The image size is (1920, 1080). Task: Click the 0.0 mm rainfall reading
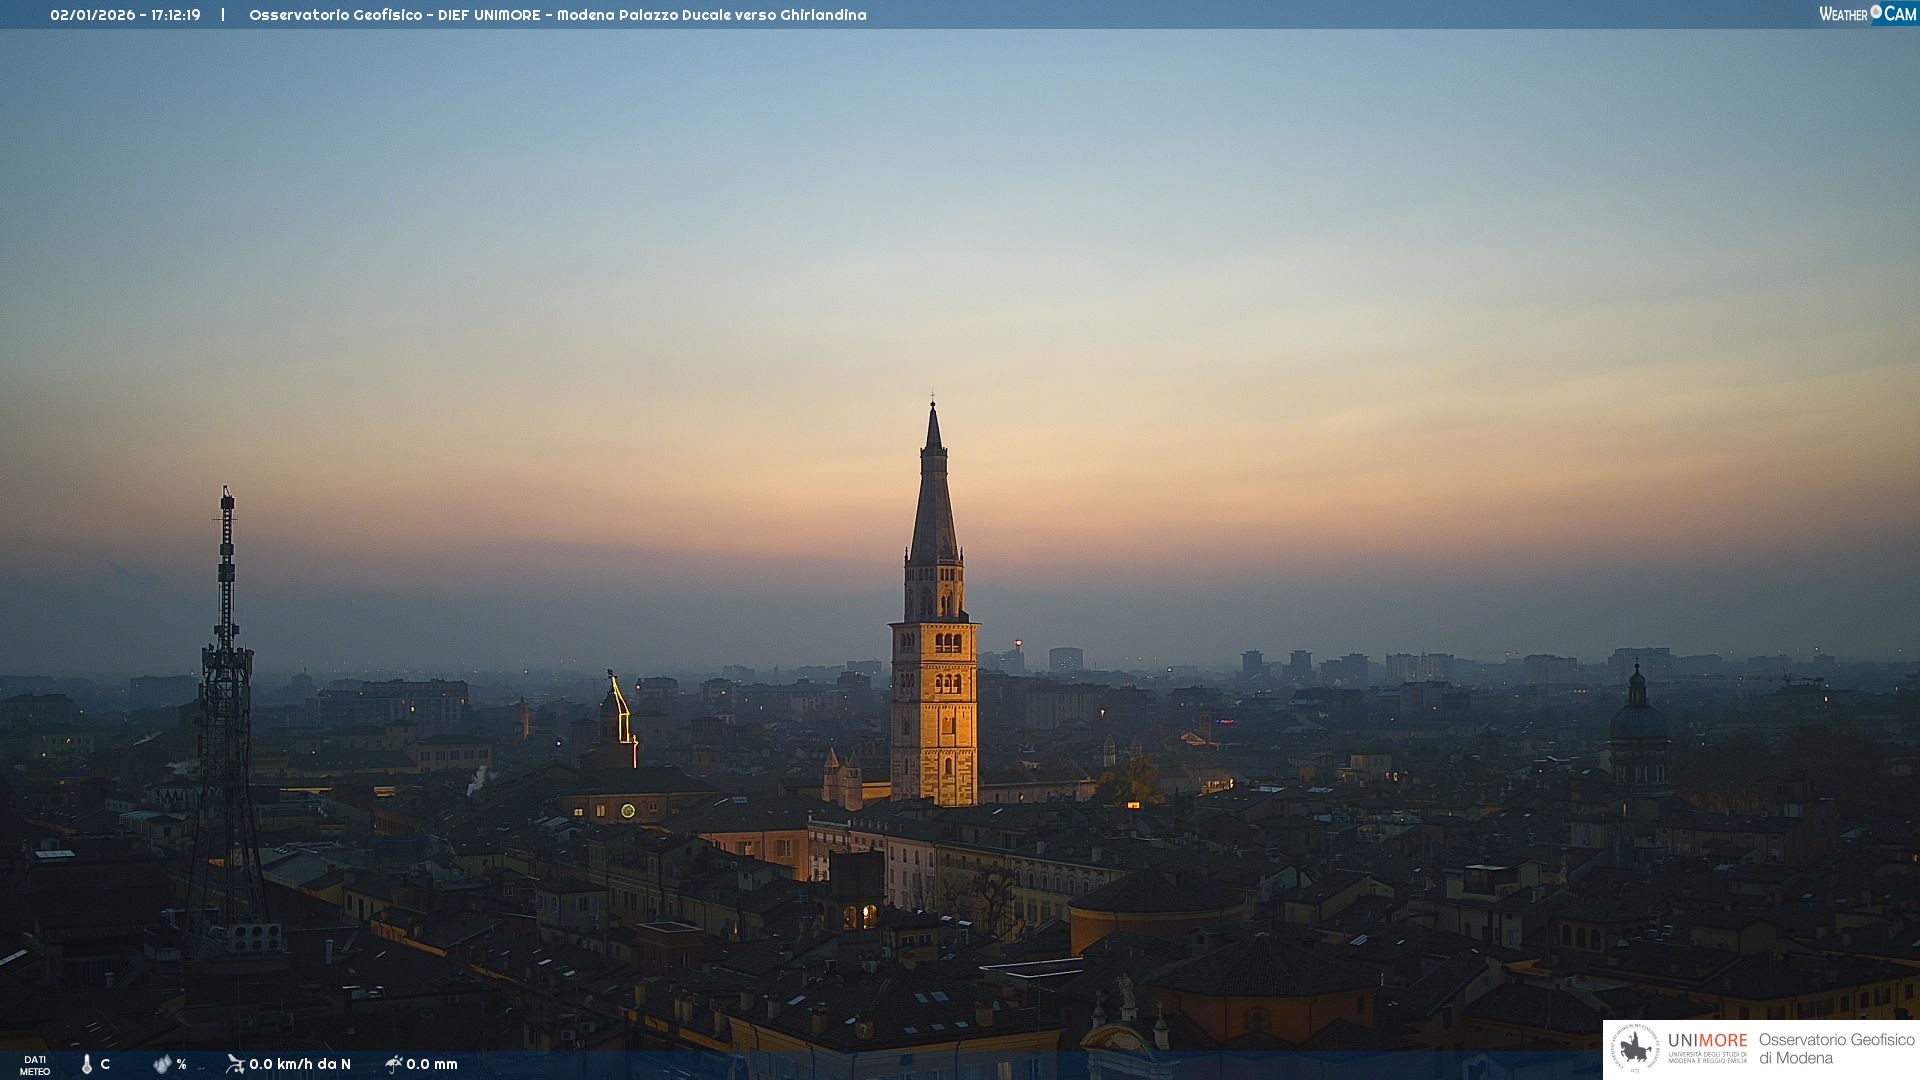(432, 1064)
